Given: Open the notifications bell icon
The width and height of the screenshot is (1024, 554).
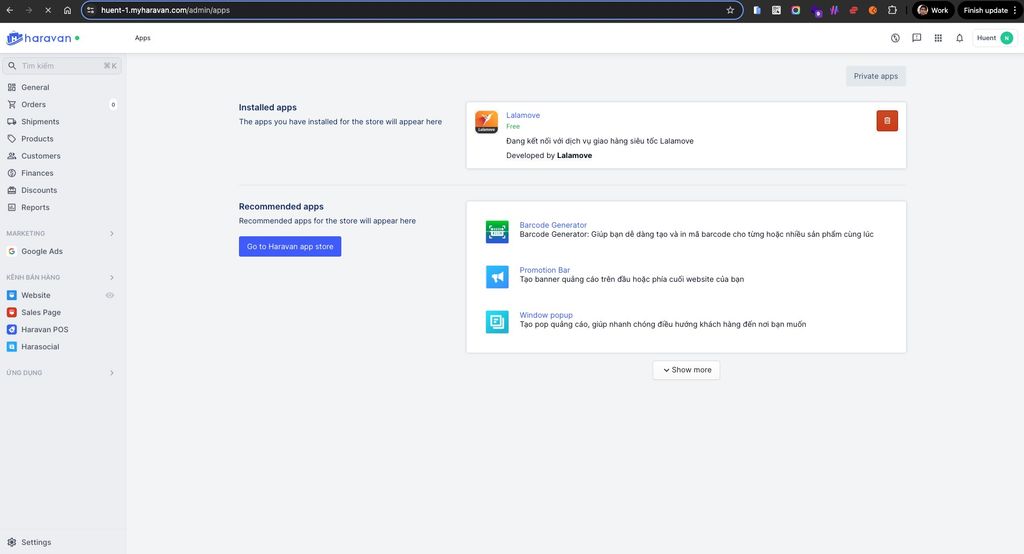Looking at the screenshot, I should pos(959,38).
